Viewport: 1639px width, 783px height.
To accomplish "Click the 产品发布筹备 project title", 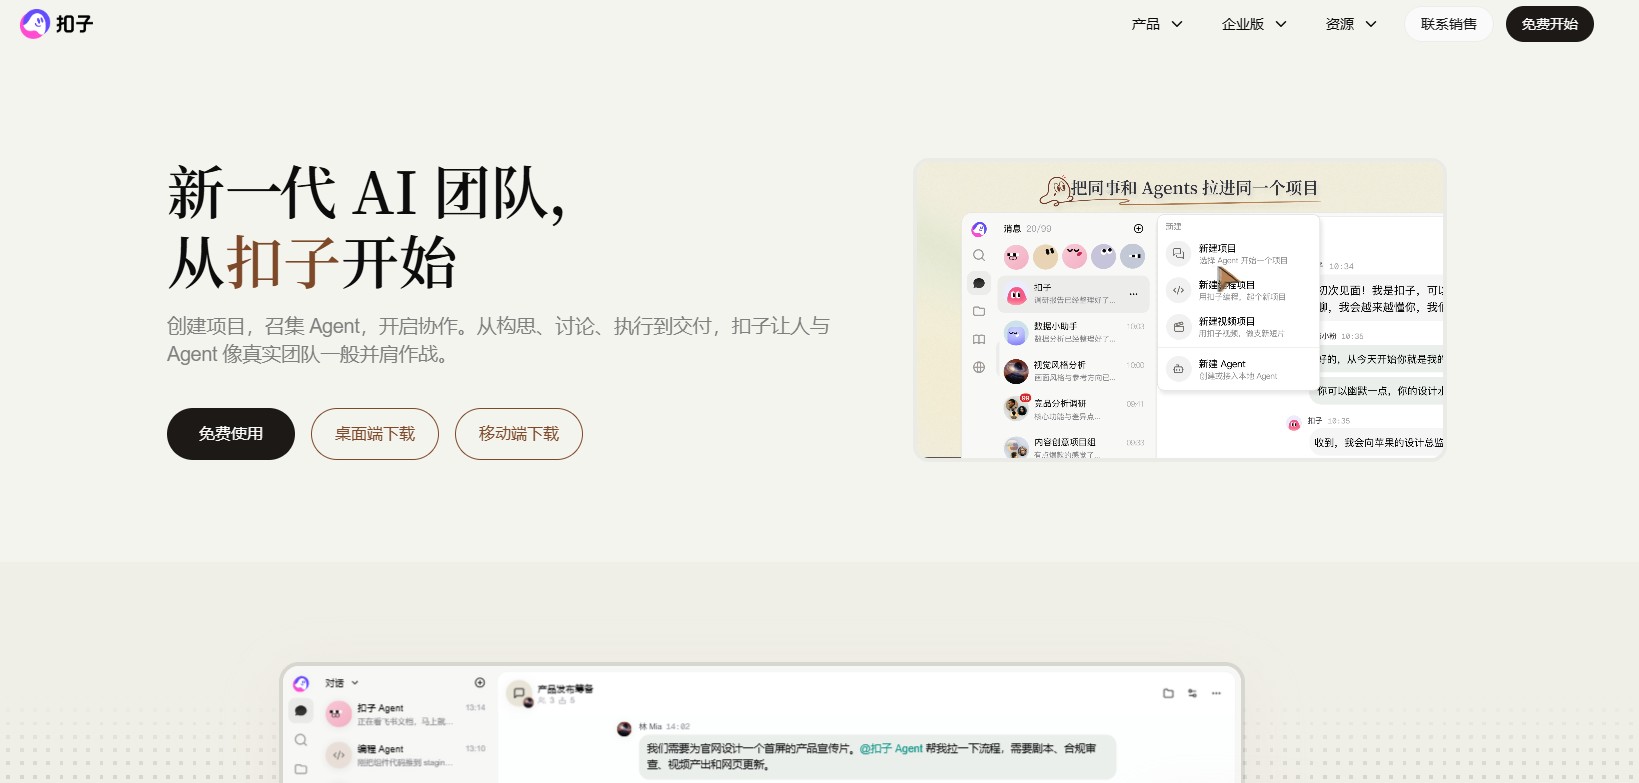I will [565, 689].
